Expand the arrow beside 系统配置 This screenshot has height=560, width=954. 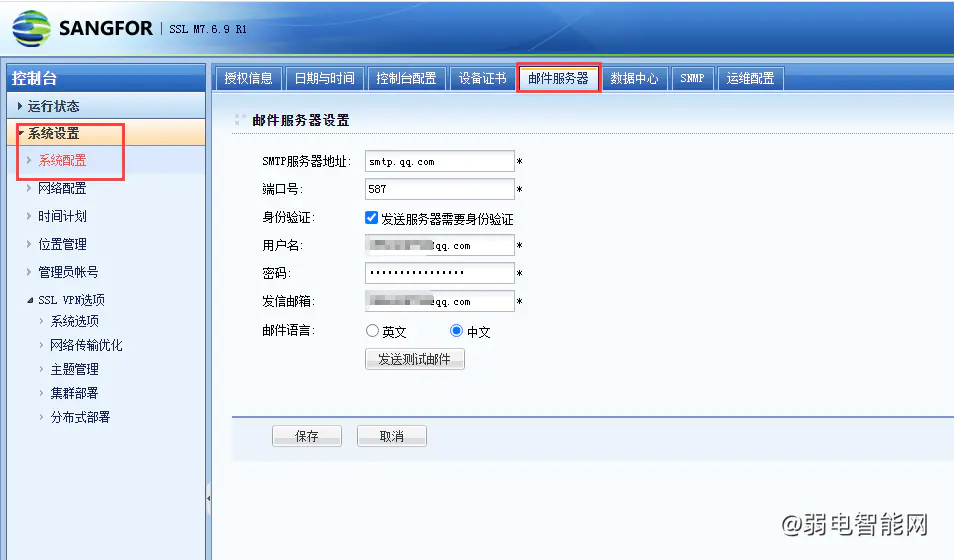[29, 160]
